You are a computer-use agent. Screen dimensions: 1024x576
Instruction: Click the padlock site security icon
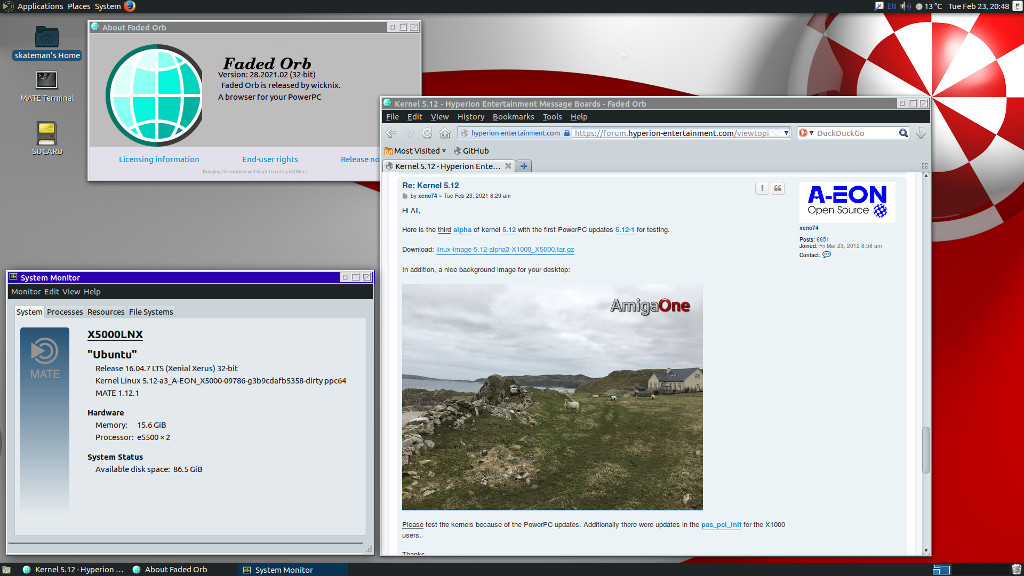567,133
